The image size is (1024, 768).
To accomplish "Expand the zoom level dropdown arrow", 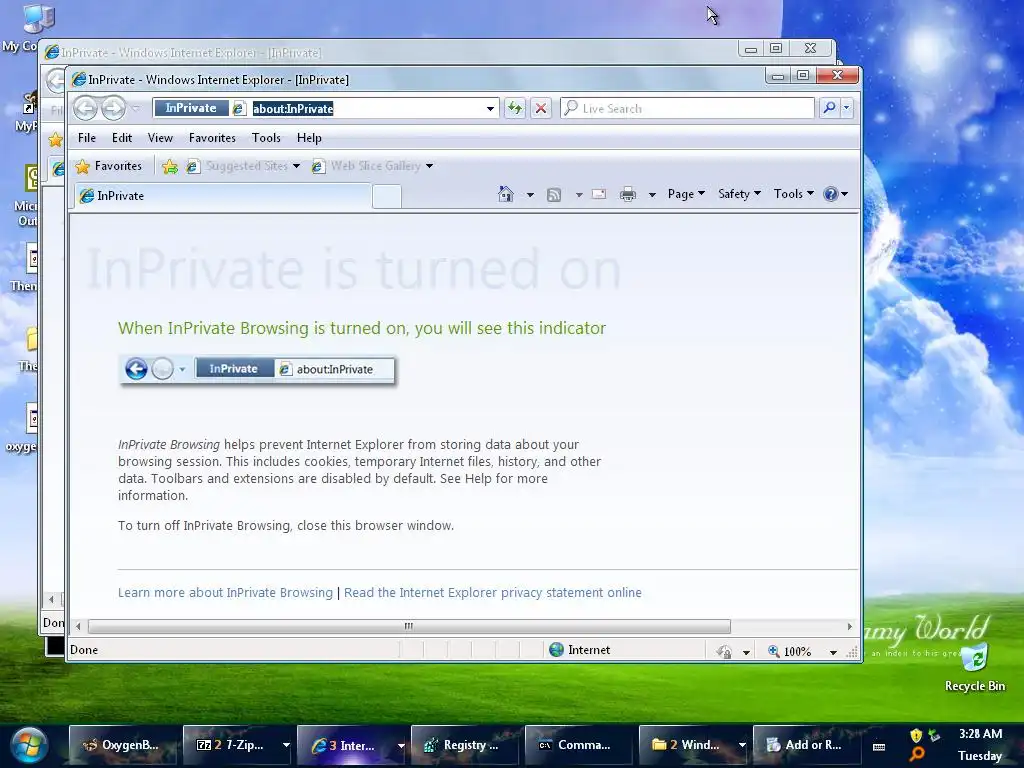I will pyautogui.click(x=833, y=652).
